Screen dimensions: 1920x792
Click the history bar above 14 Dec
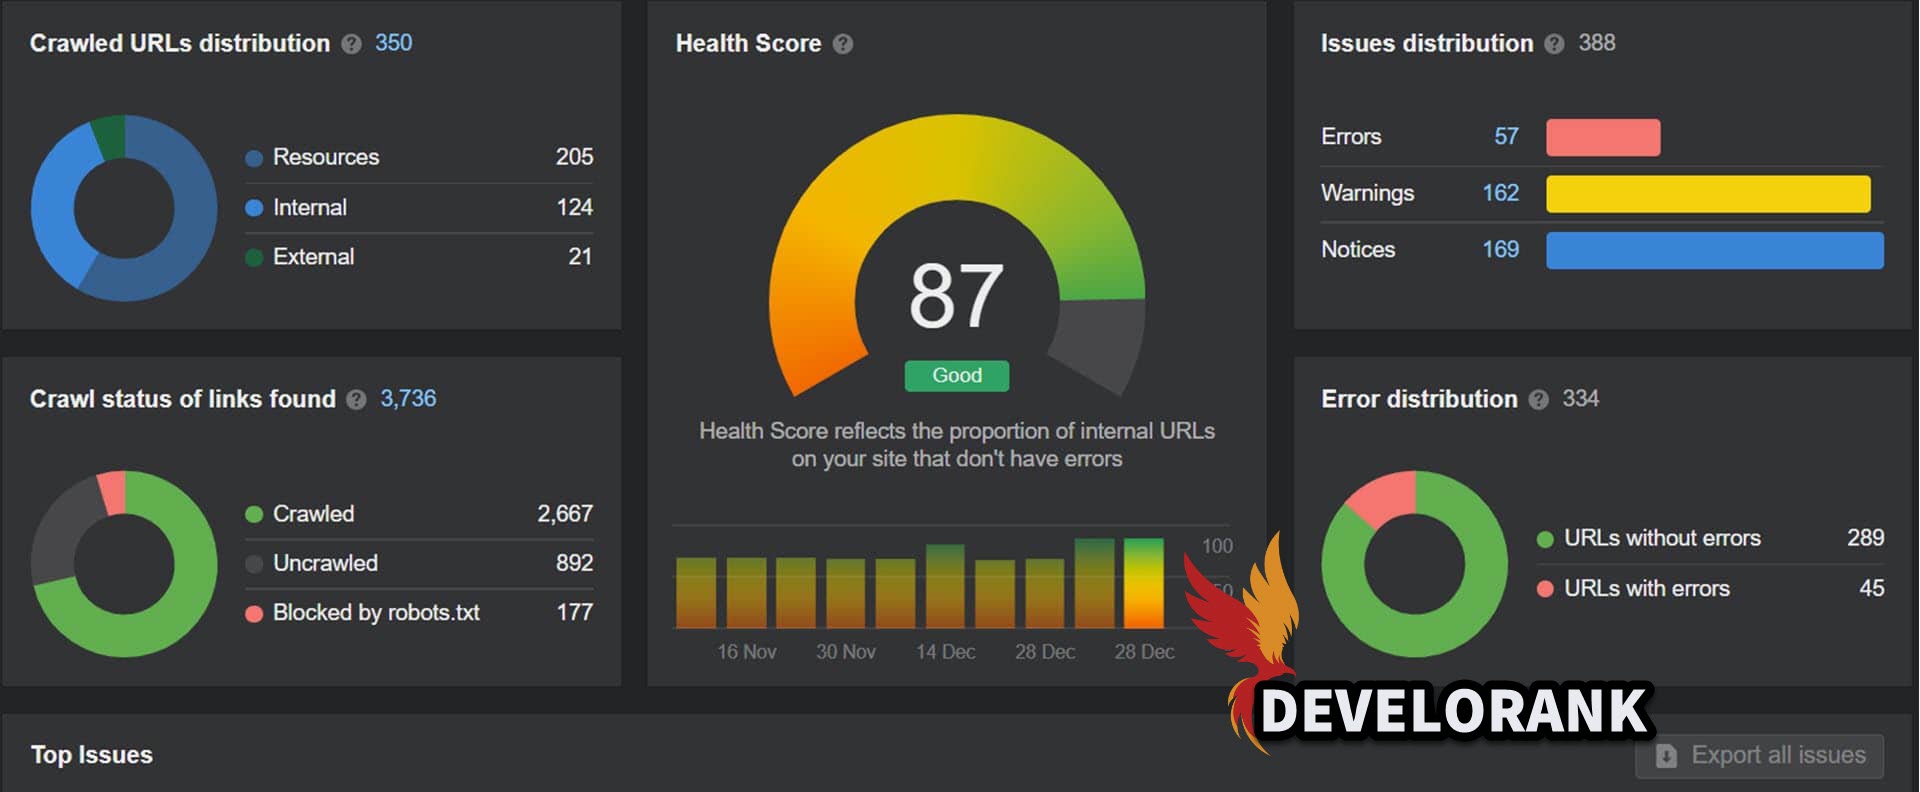pos(945,586)
